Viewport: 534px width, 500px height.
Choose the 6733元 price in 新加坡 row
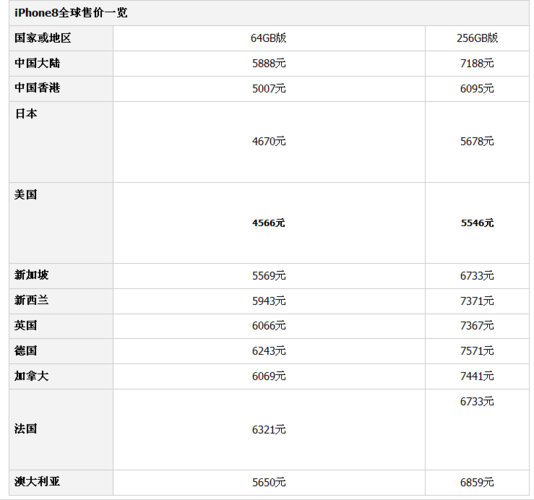(477, 276)
